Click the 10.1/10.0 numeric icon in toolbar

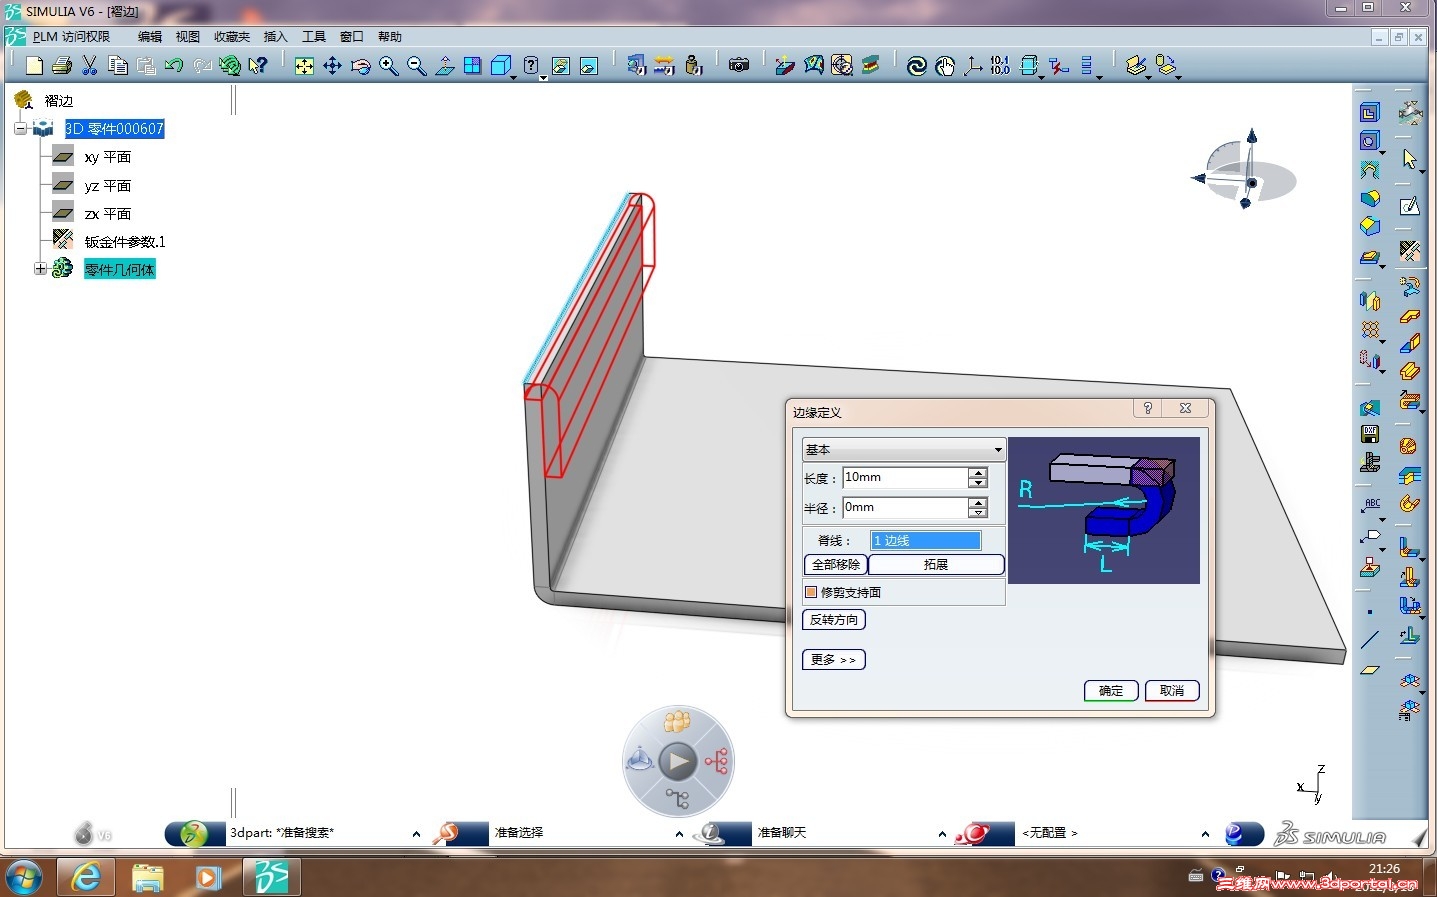[1000, 66]
